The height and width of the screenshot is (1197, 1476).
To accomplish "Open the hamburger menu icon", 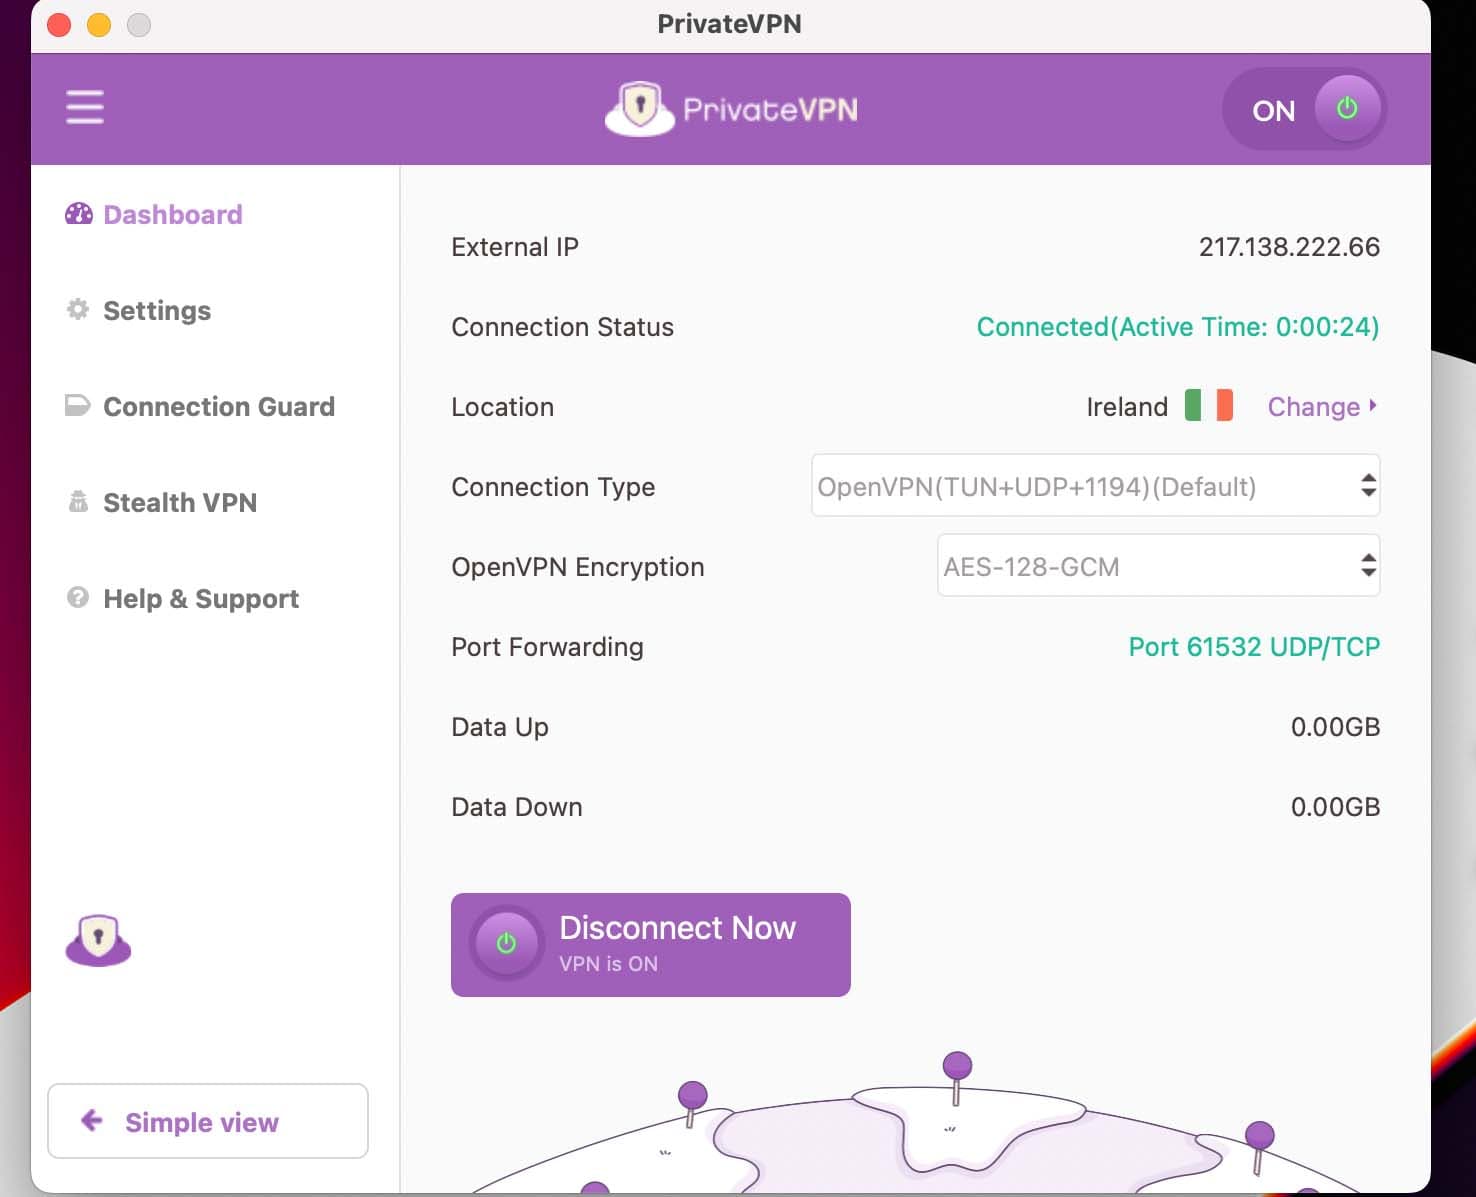I will click(85, 107).
